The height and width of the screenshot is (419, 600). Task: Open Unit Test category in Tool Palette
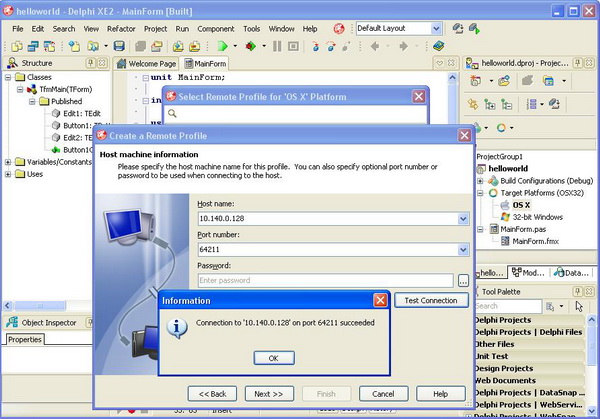528,356
